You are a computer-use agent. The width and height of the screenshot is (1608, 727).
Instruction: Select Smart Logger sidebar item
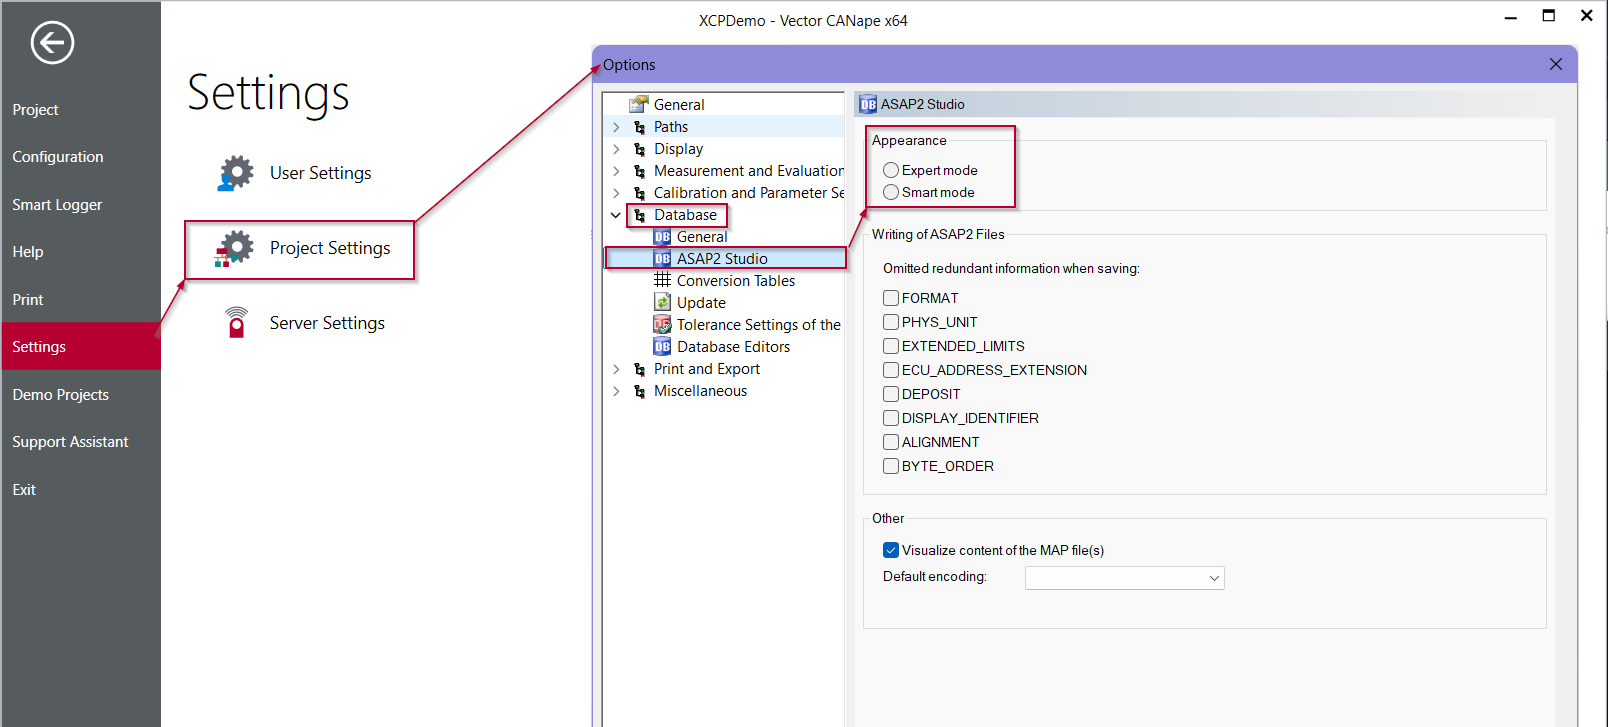(81, 205)
